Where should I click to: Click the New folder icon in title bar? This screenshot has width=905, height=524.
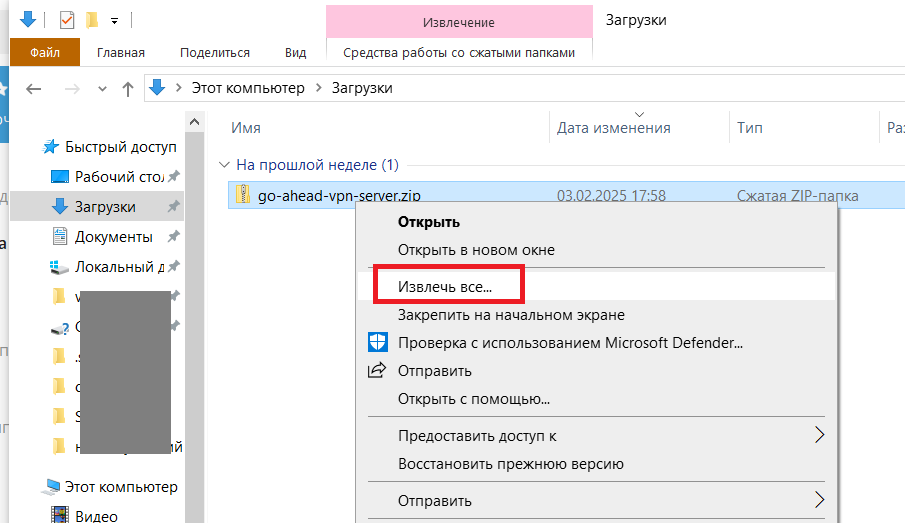92,20
